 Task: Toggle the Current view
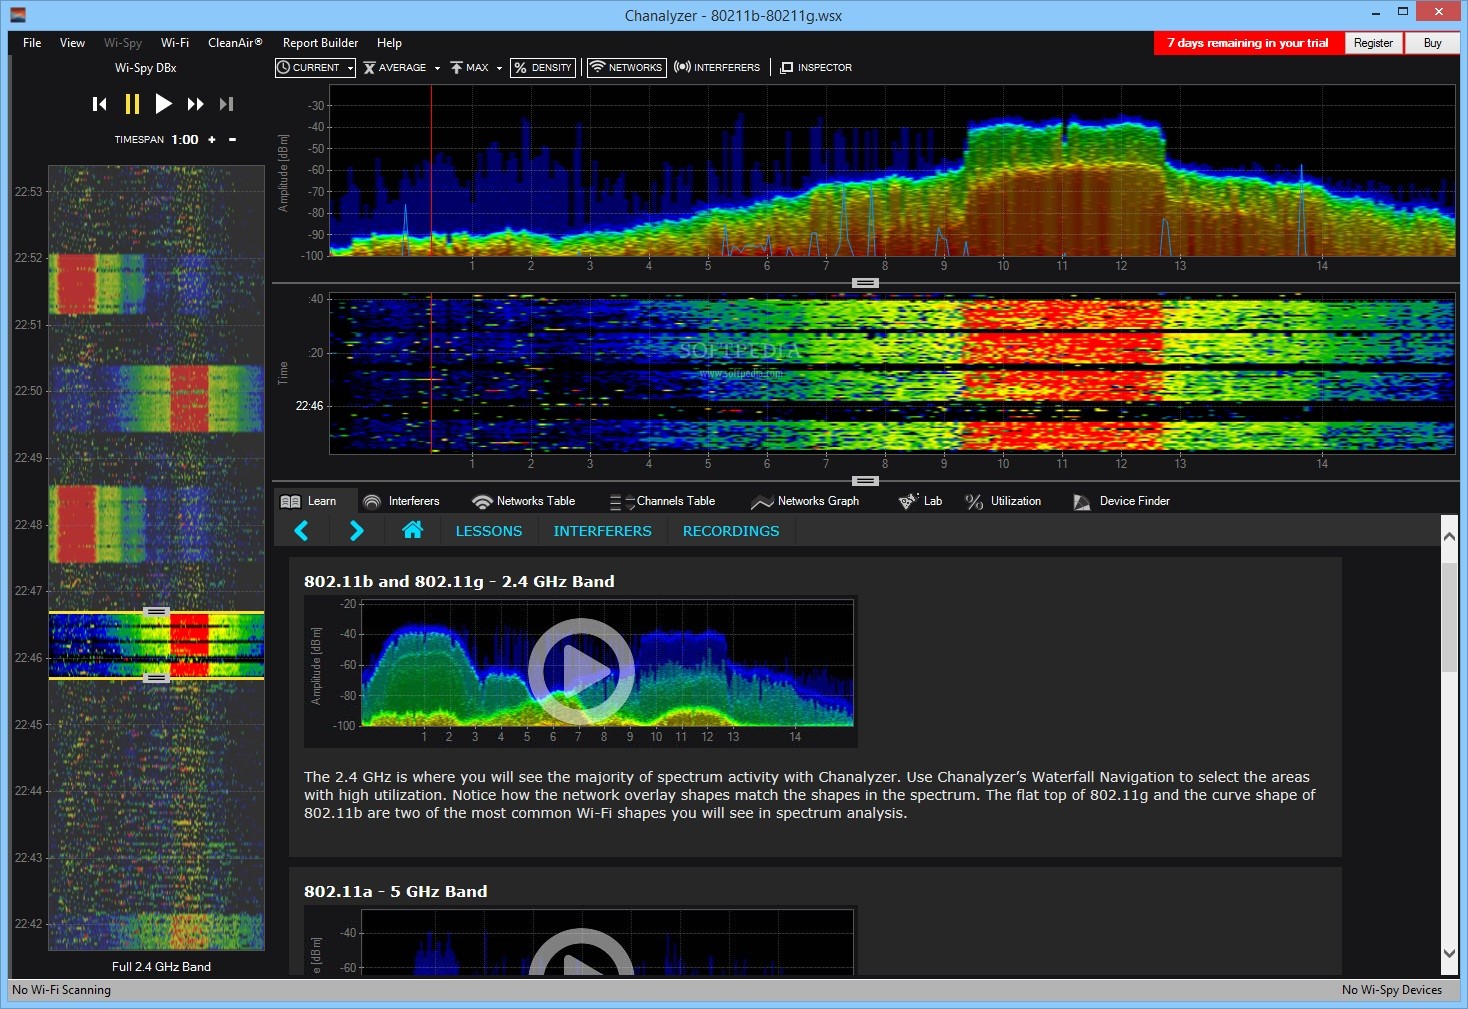(x=310, y=68)
